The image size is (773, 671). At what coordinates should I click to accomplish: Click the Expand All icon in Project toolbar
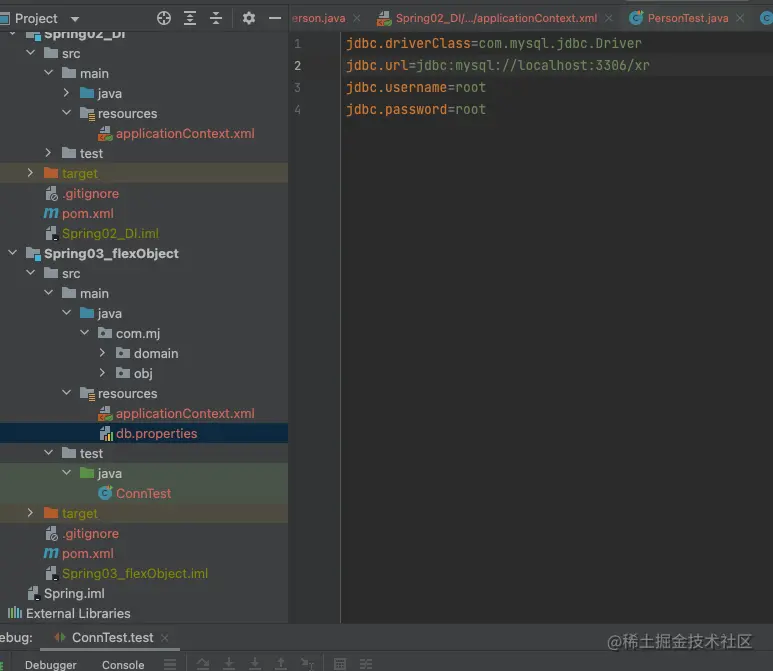click(x=190, y=18)
